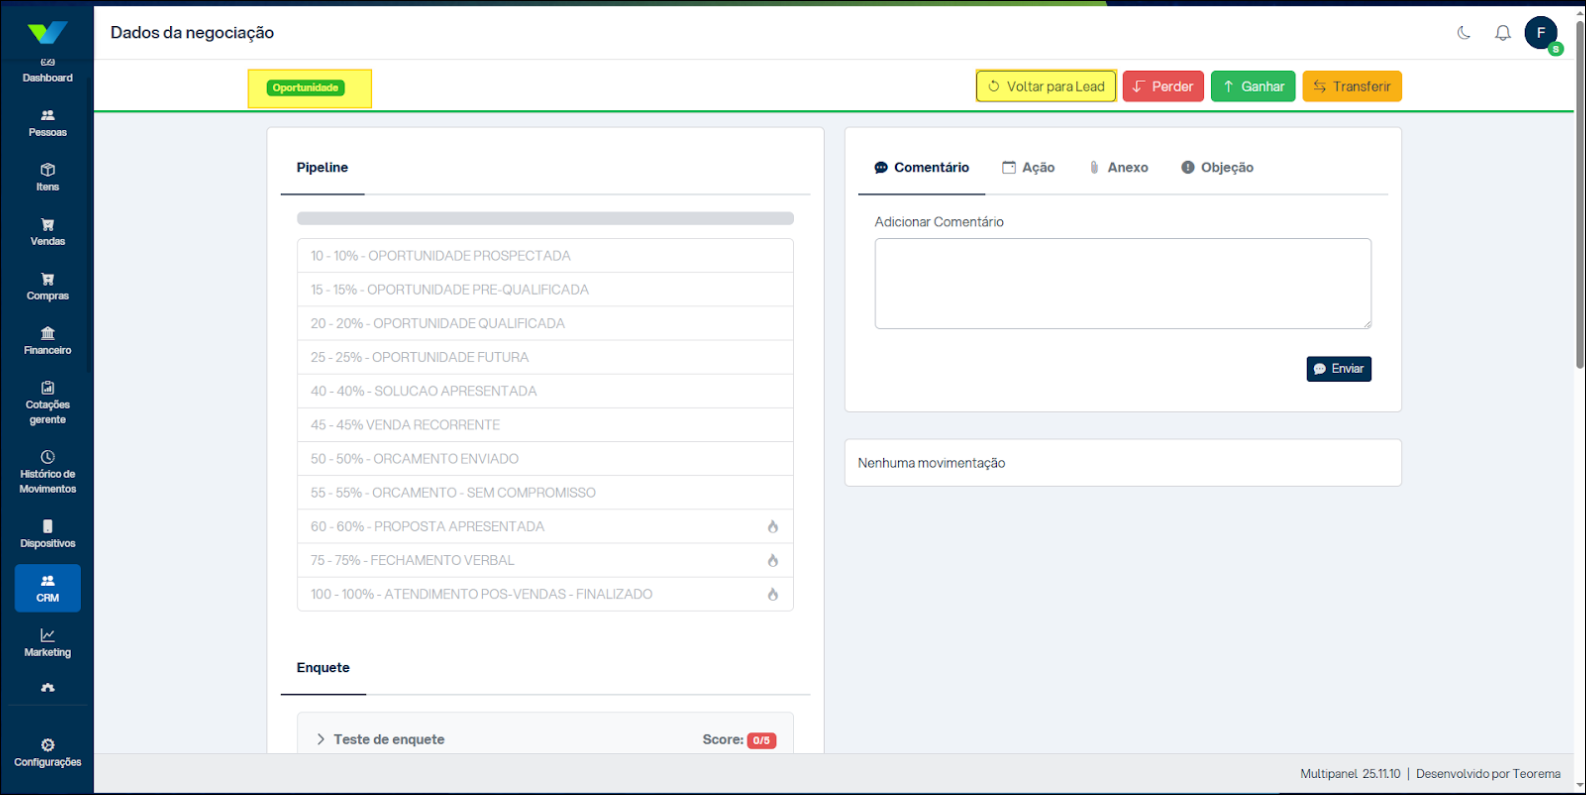The image size is (1586, 795).
Task: Open Configurações gear in sidebar
Action: coord(47,752)
